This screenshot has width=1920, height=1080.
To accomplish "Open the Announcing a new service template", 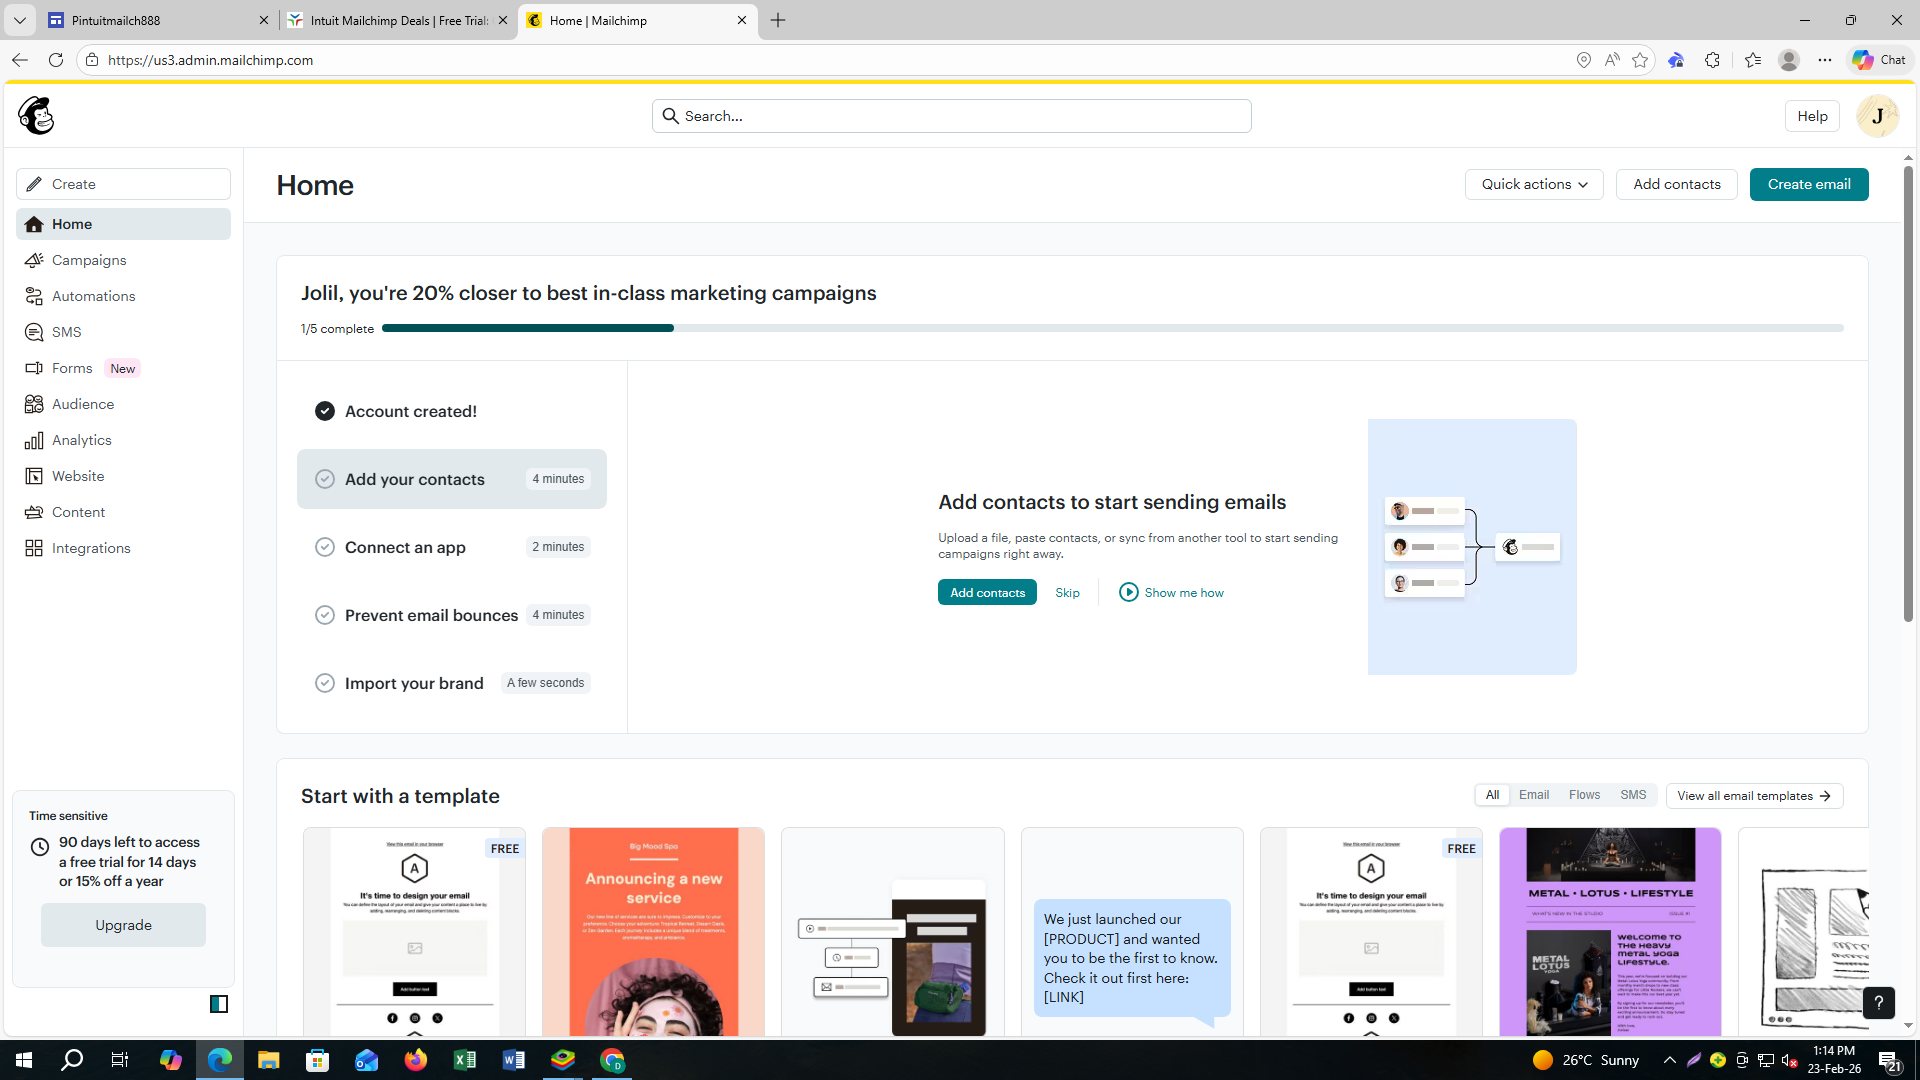I will tap(653, 931).
